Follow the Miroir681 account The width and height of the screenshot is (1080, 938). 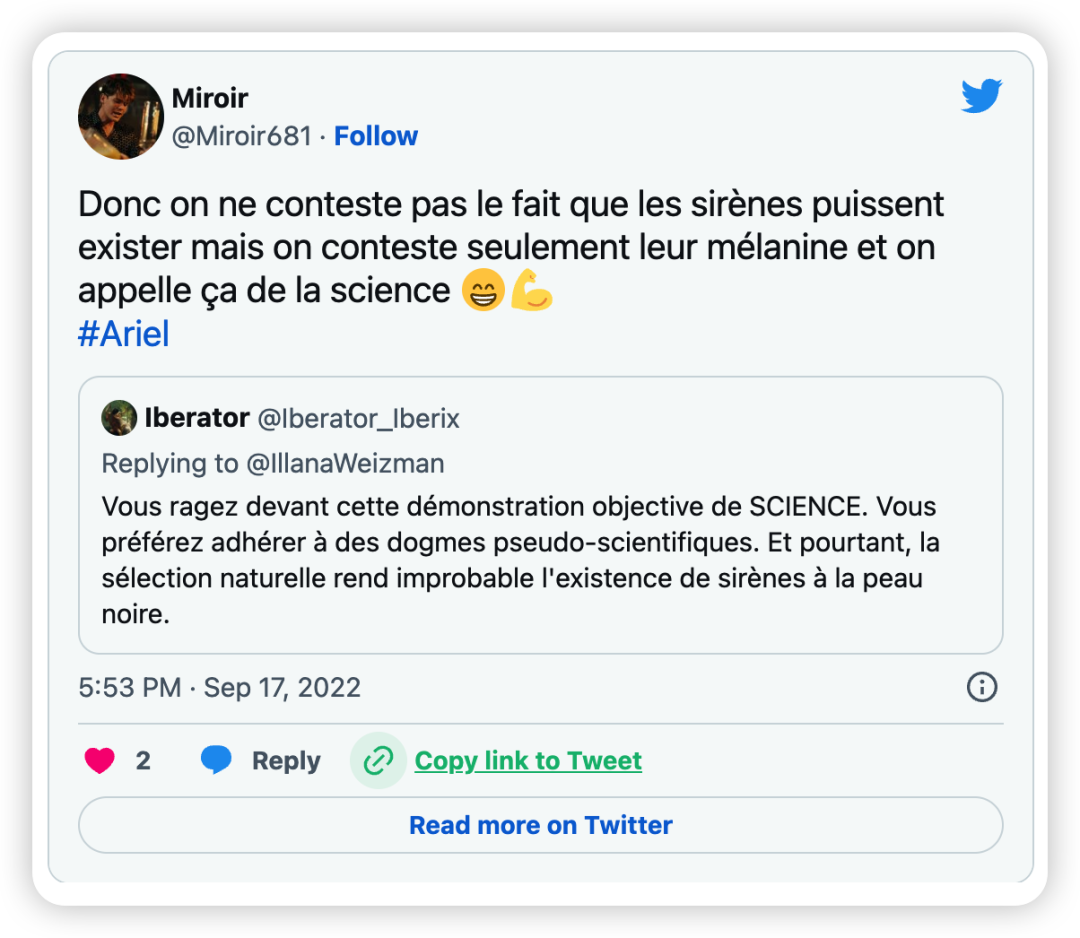(376, 136)
